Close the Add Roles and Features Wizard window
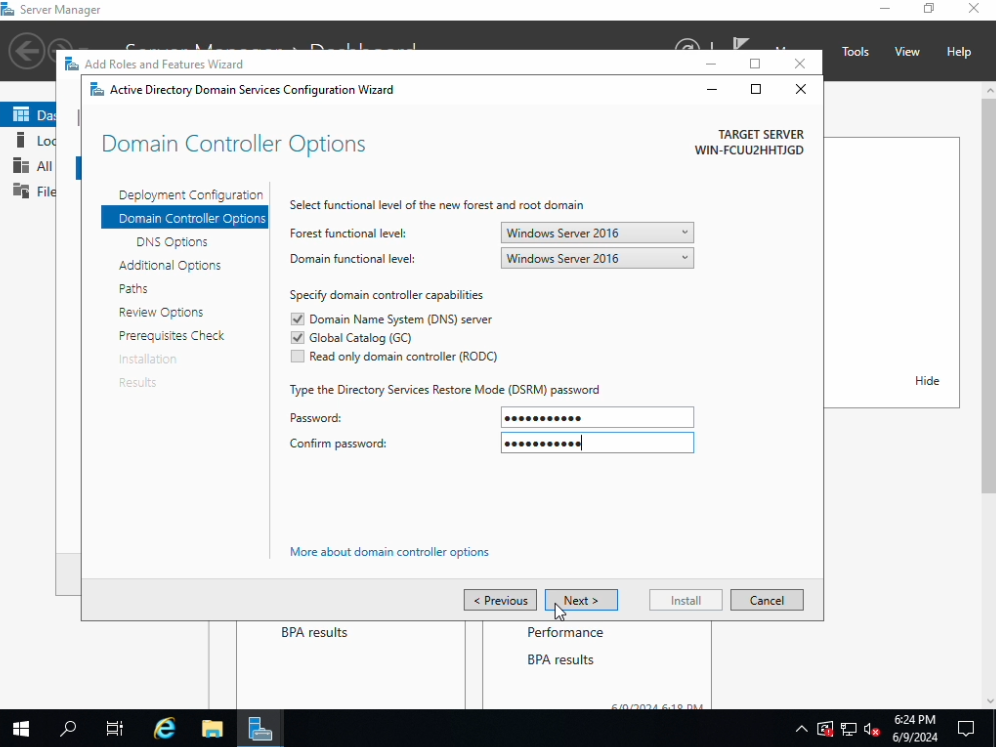Screen dimensions: 996x747 coord(799,64)
